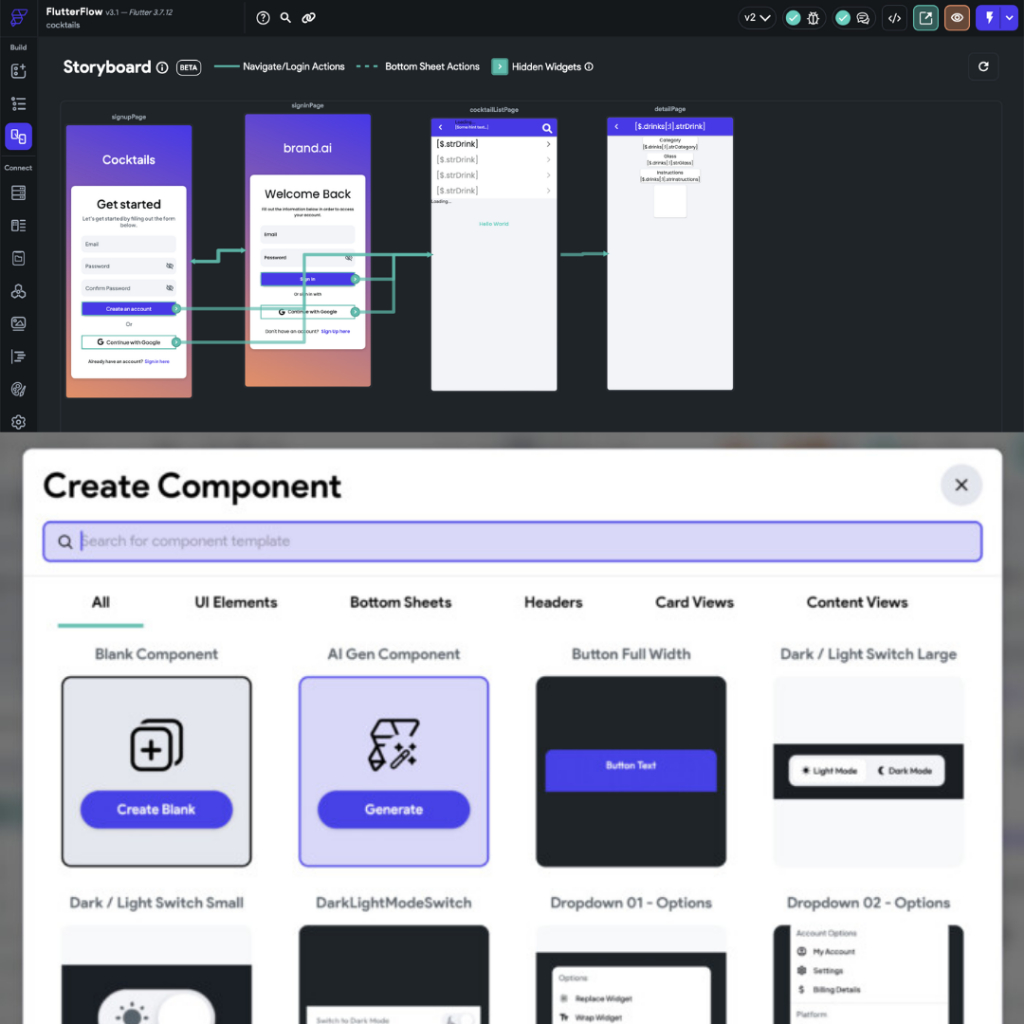Open the data types icon in sidebar
This screenshot has width=1024, height=1024.
[18, 225]
